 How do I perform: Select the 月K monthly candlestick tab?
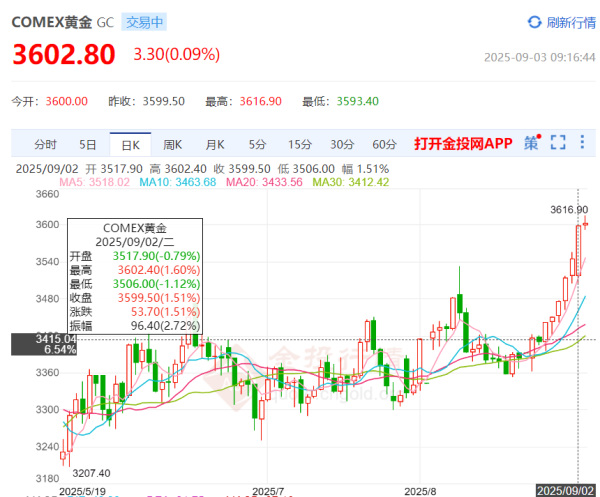(x=215, y=145)
